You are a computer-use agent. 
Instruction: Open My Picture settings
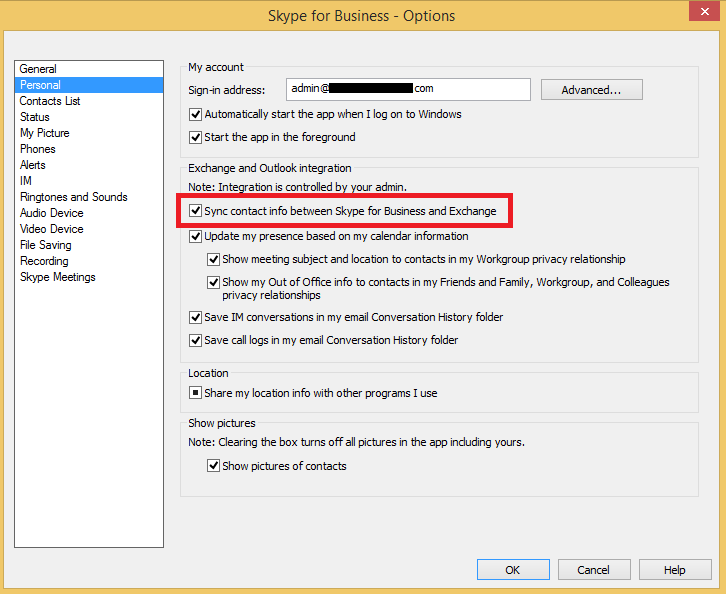[44, 133]
